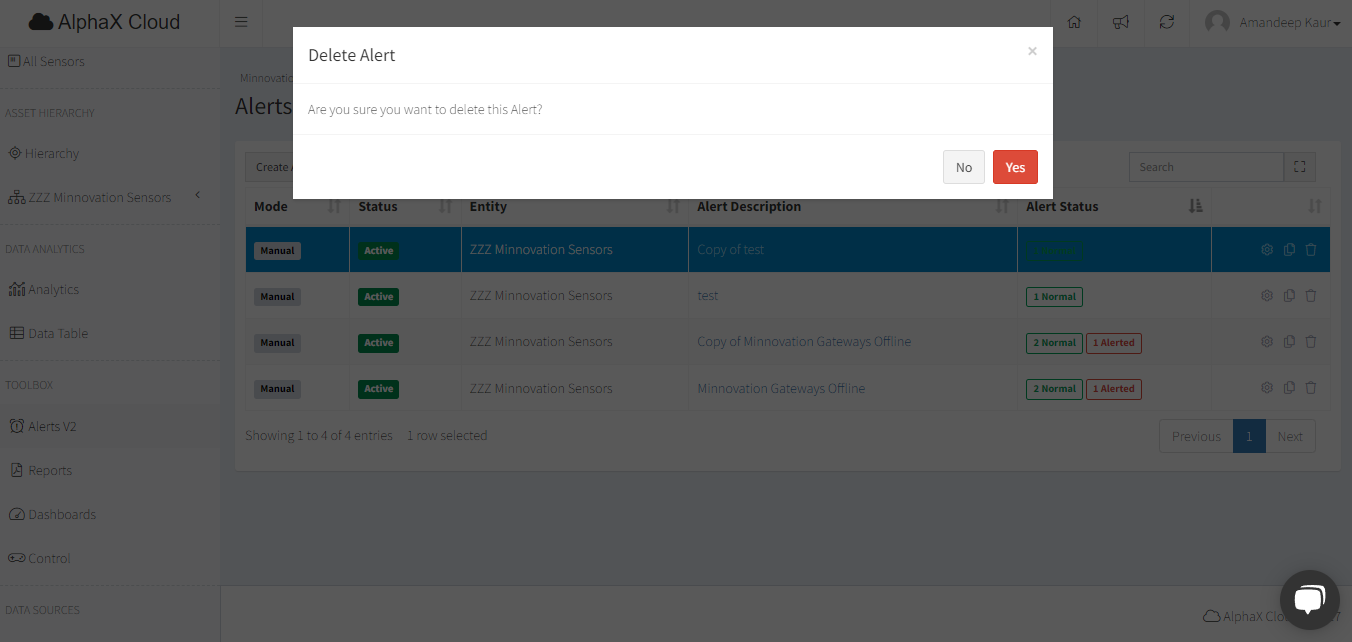This screenshot has width=1352, height=642.
Task: Click trash icon for the test alert
Action: (1311, 296)
